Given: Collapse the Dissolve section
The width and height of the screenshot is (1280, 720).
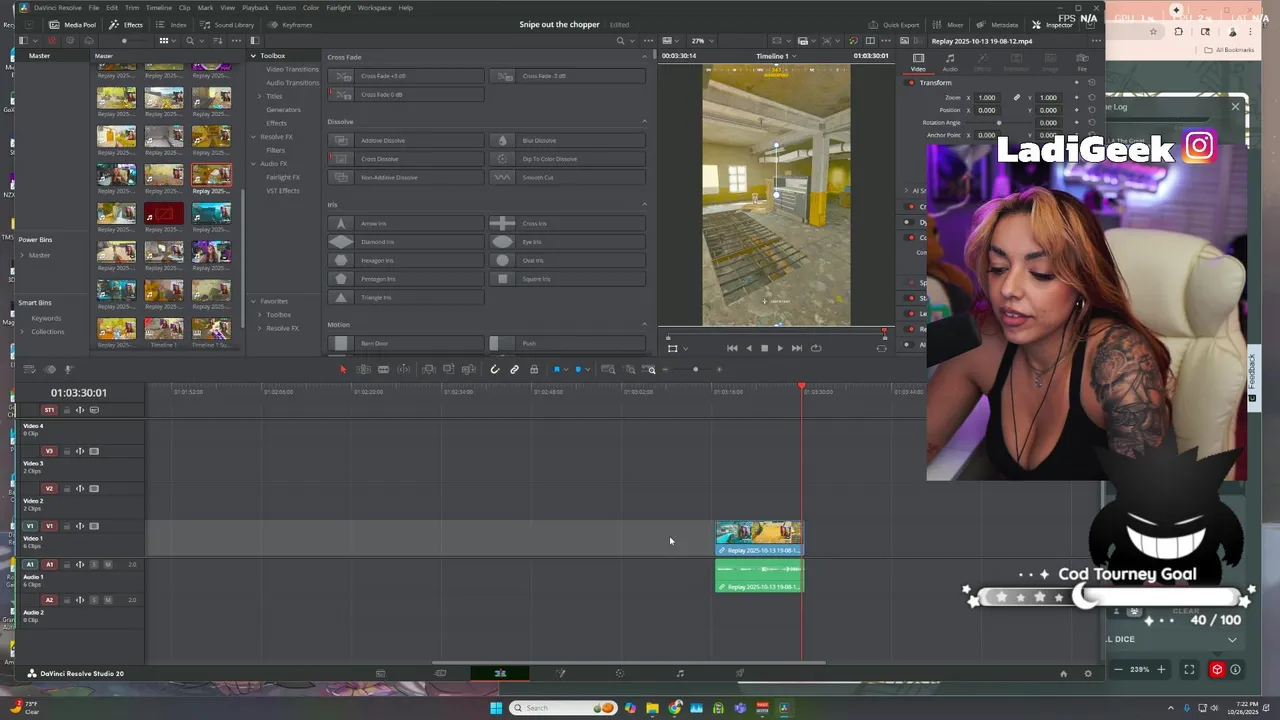Looking at the screenshot, I should click(644, 121).
